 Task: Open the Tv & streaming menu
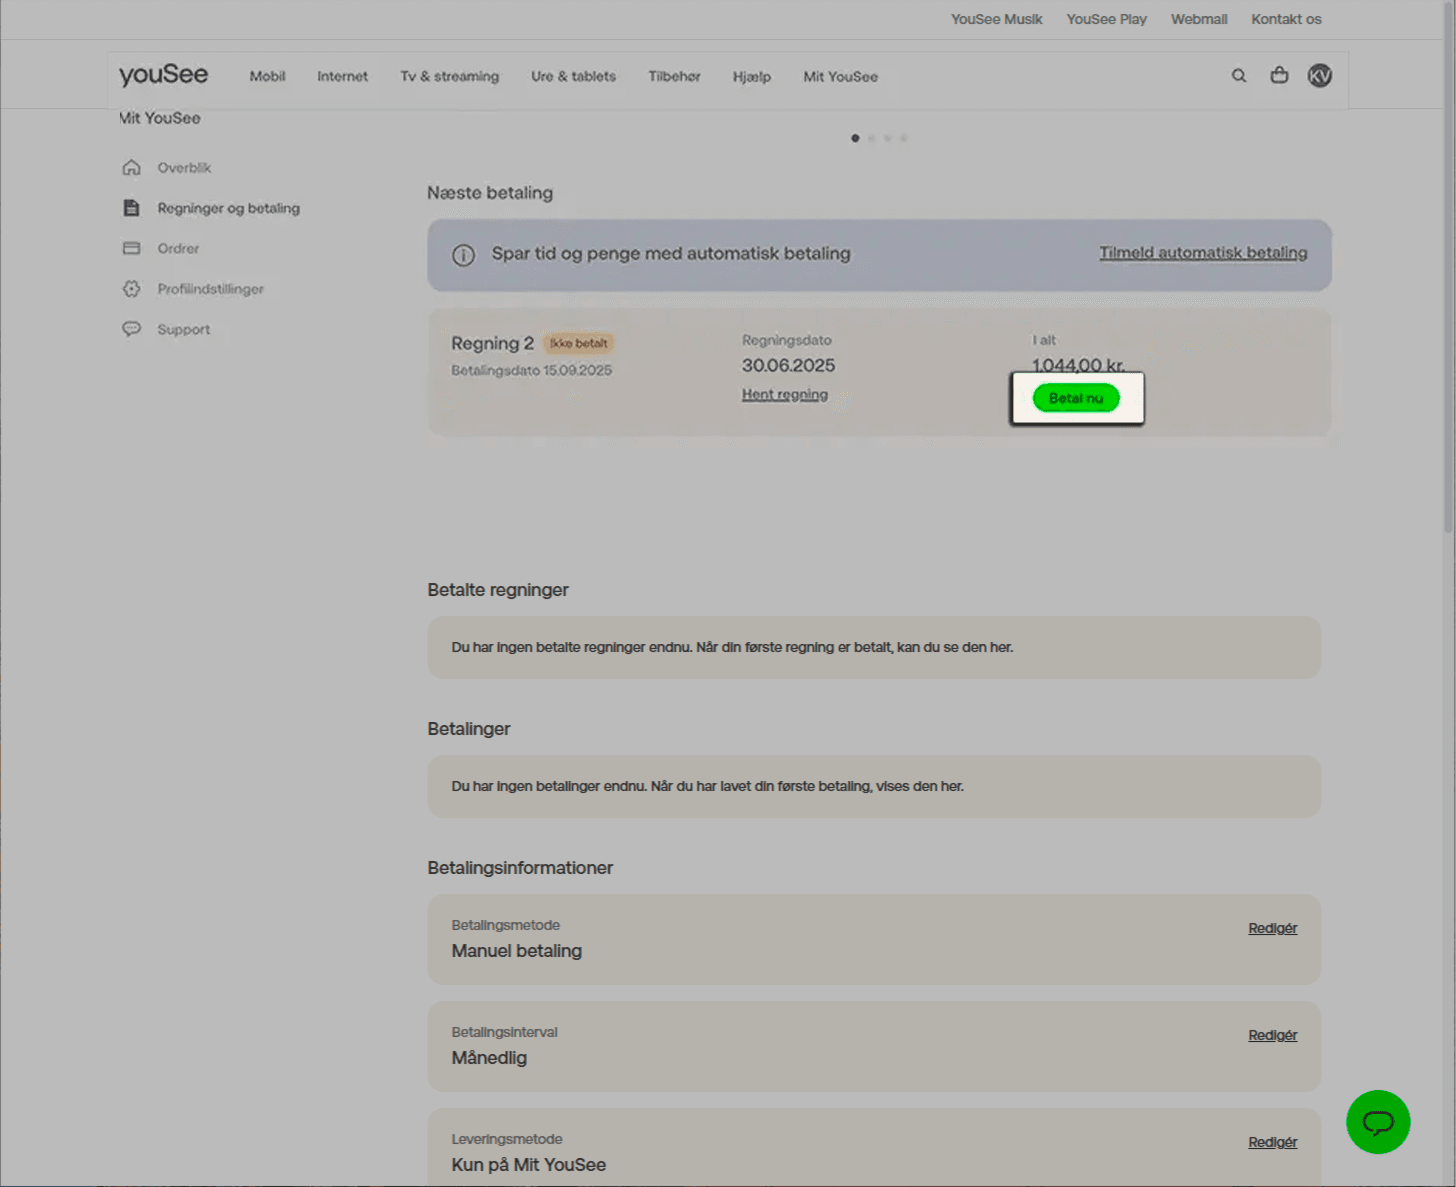tap(449, 77)
